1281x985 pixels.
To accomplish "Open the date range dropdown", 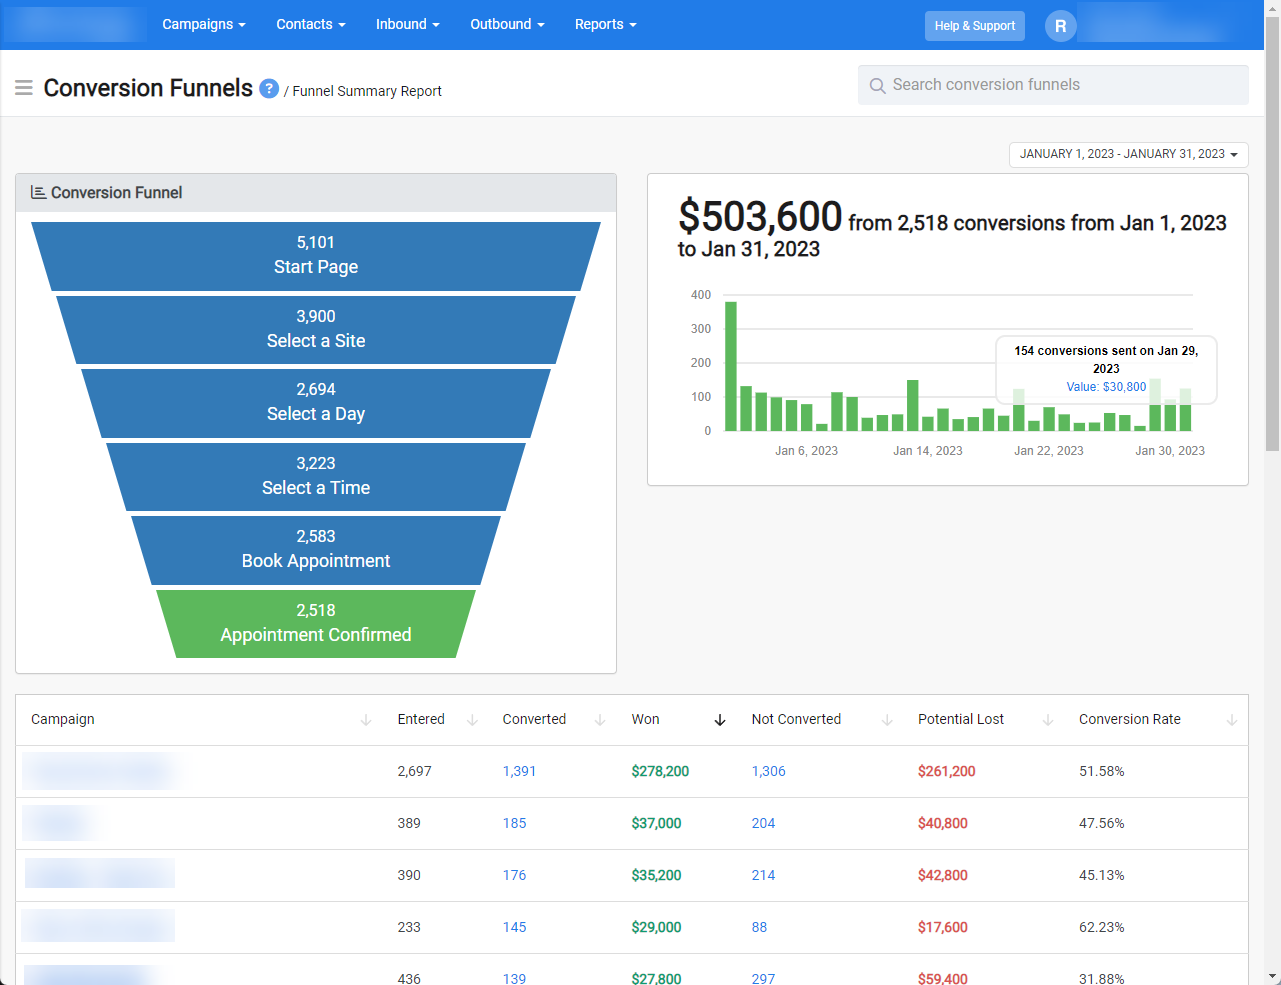I will [x=1128, y=154].
